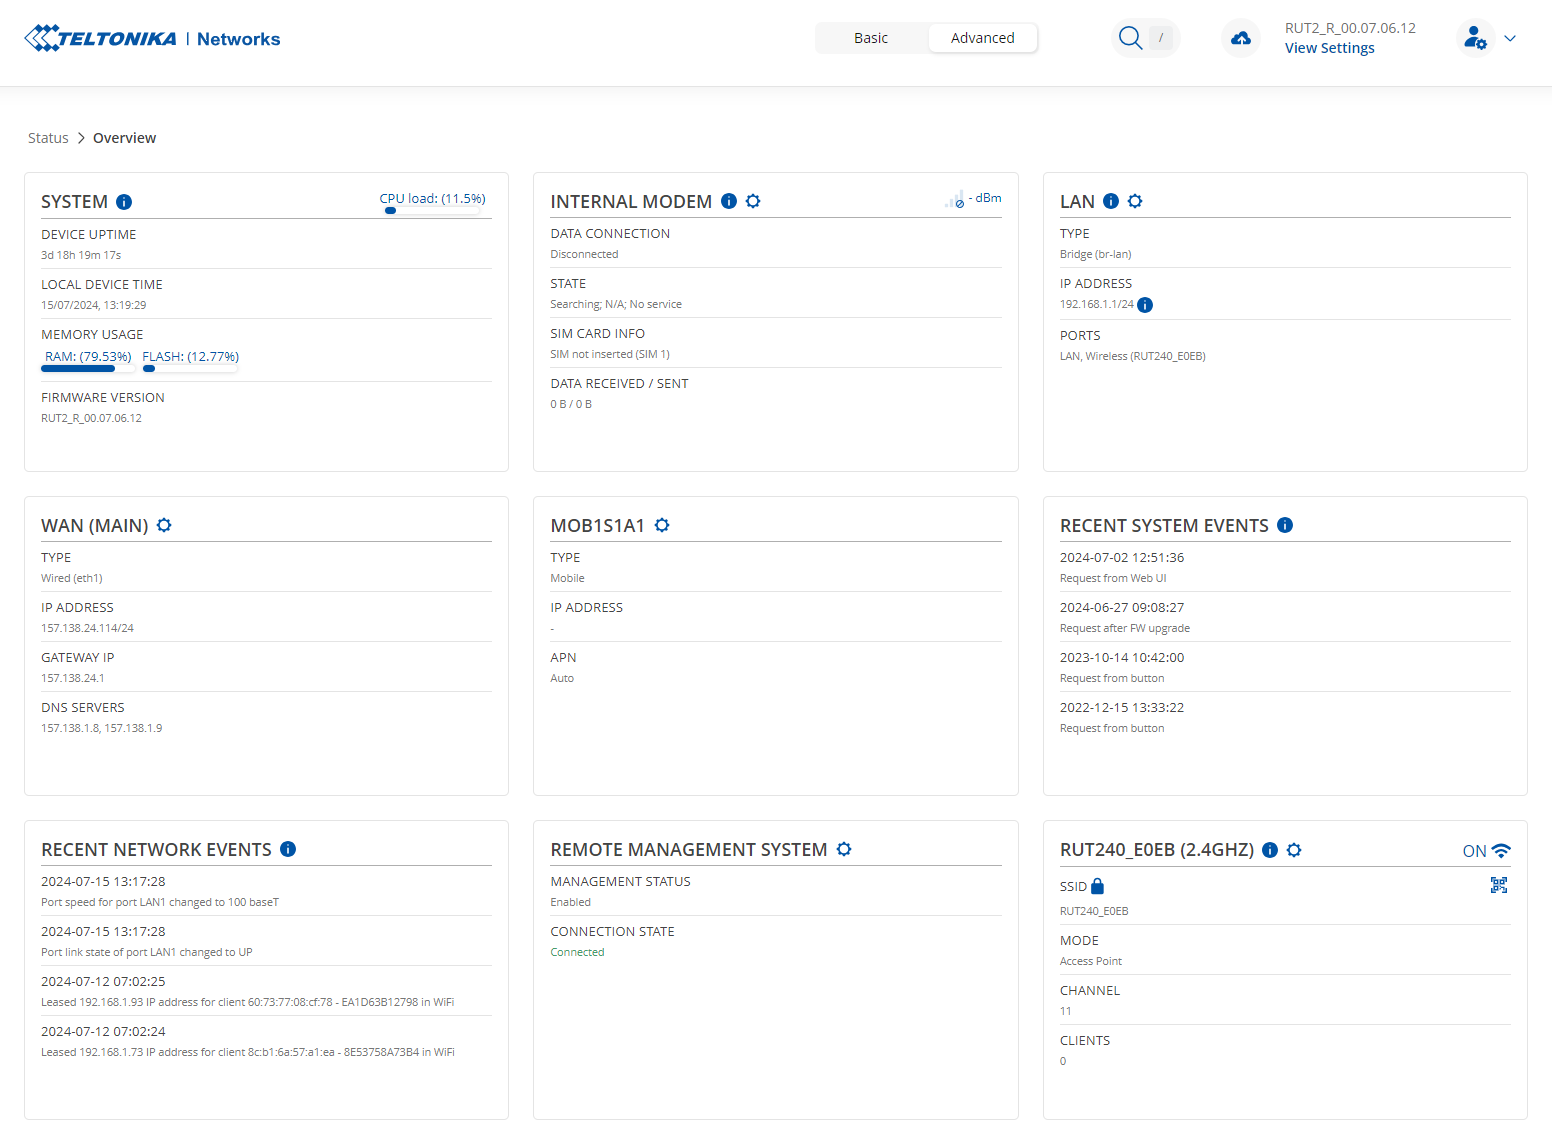Click the LAN settings gear icon
Viewport: 1552px width, 1135px height.
[x=1135, y=201]
